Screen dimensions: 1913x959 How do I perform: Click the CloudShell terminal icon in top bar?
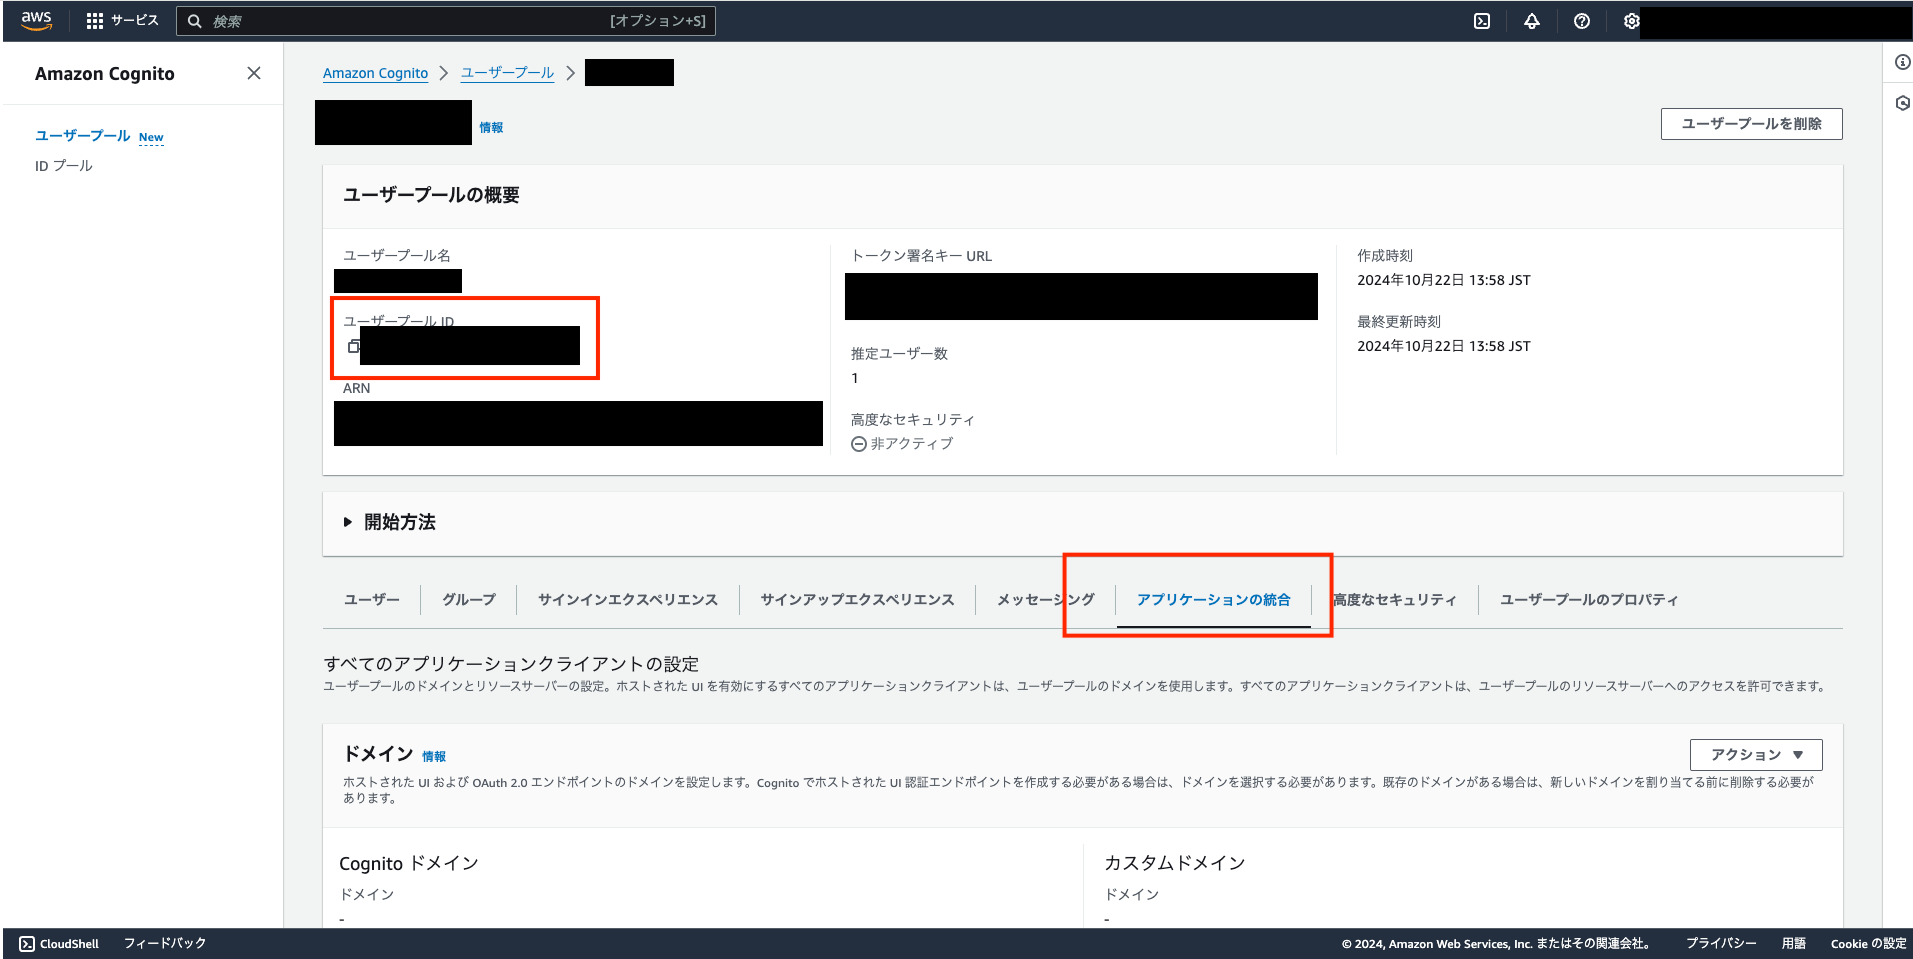1483,20
